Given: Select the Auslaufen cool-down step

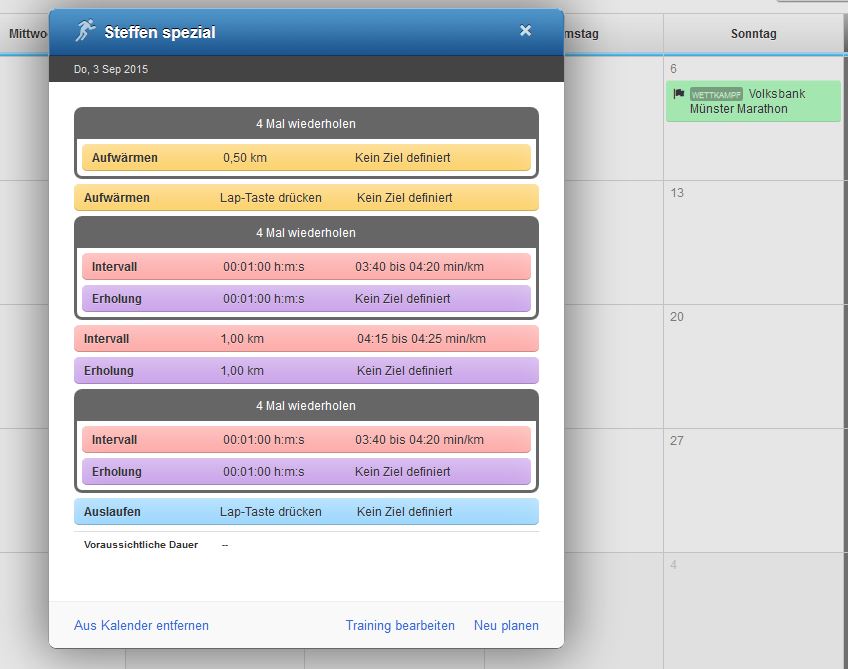Looking at the screenshot, I should click(x=306, y=512).
